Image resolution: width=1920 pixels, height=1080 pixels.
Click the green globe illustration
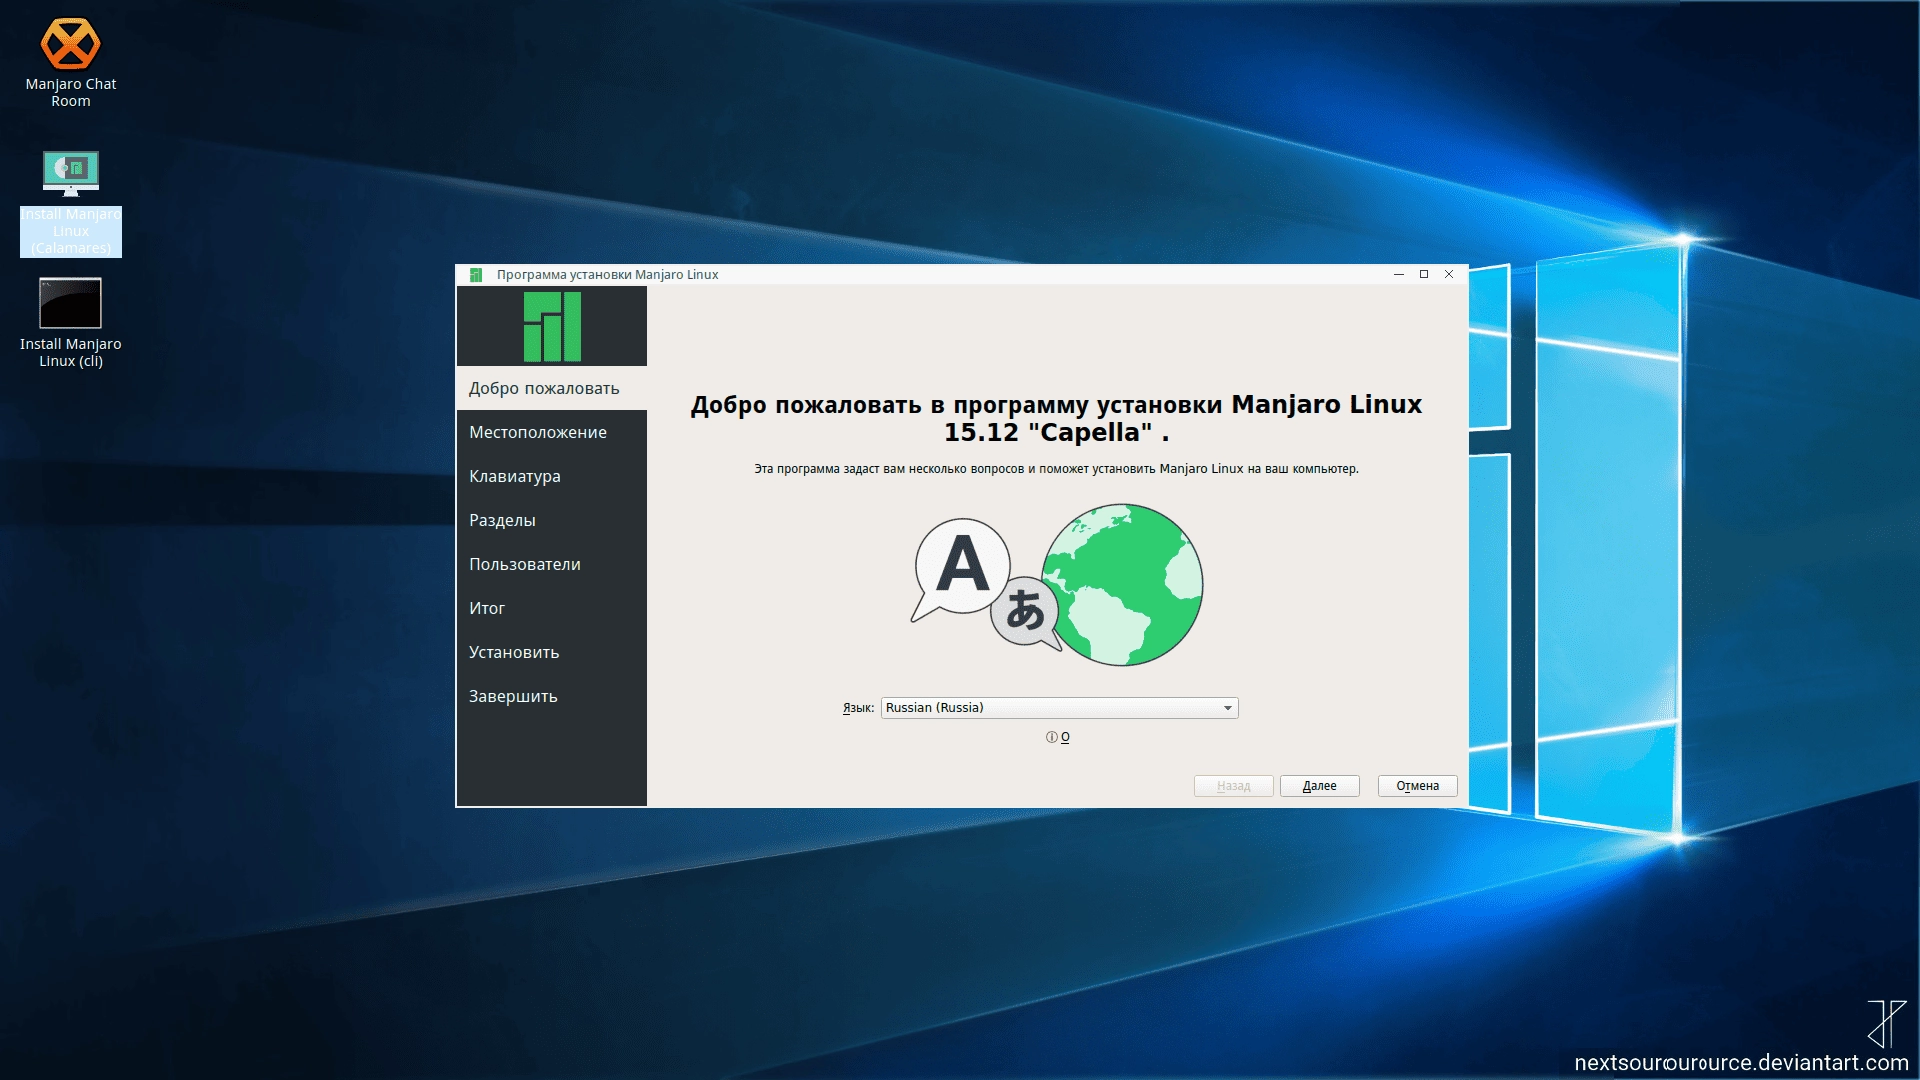[1122, 585]
